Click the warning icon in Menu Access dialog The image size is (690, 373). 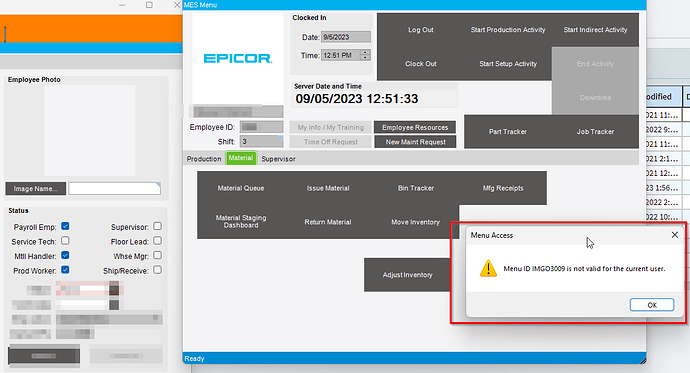pyautogui.click(x=488, y=268)
